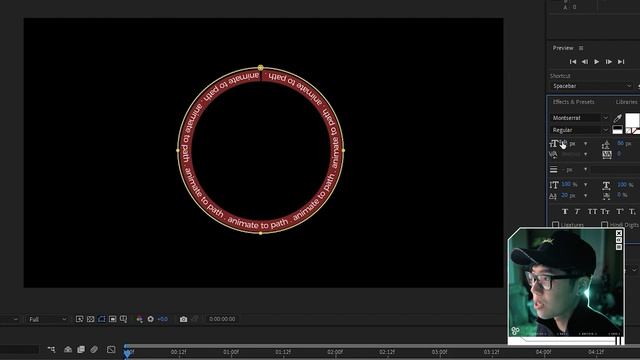
Task: Toggle Hide Shy Layers in timeline
Action: point(68,349)
